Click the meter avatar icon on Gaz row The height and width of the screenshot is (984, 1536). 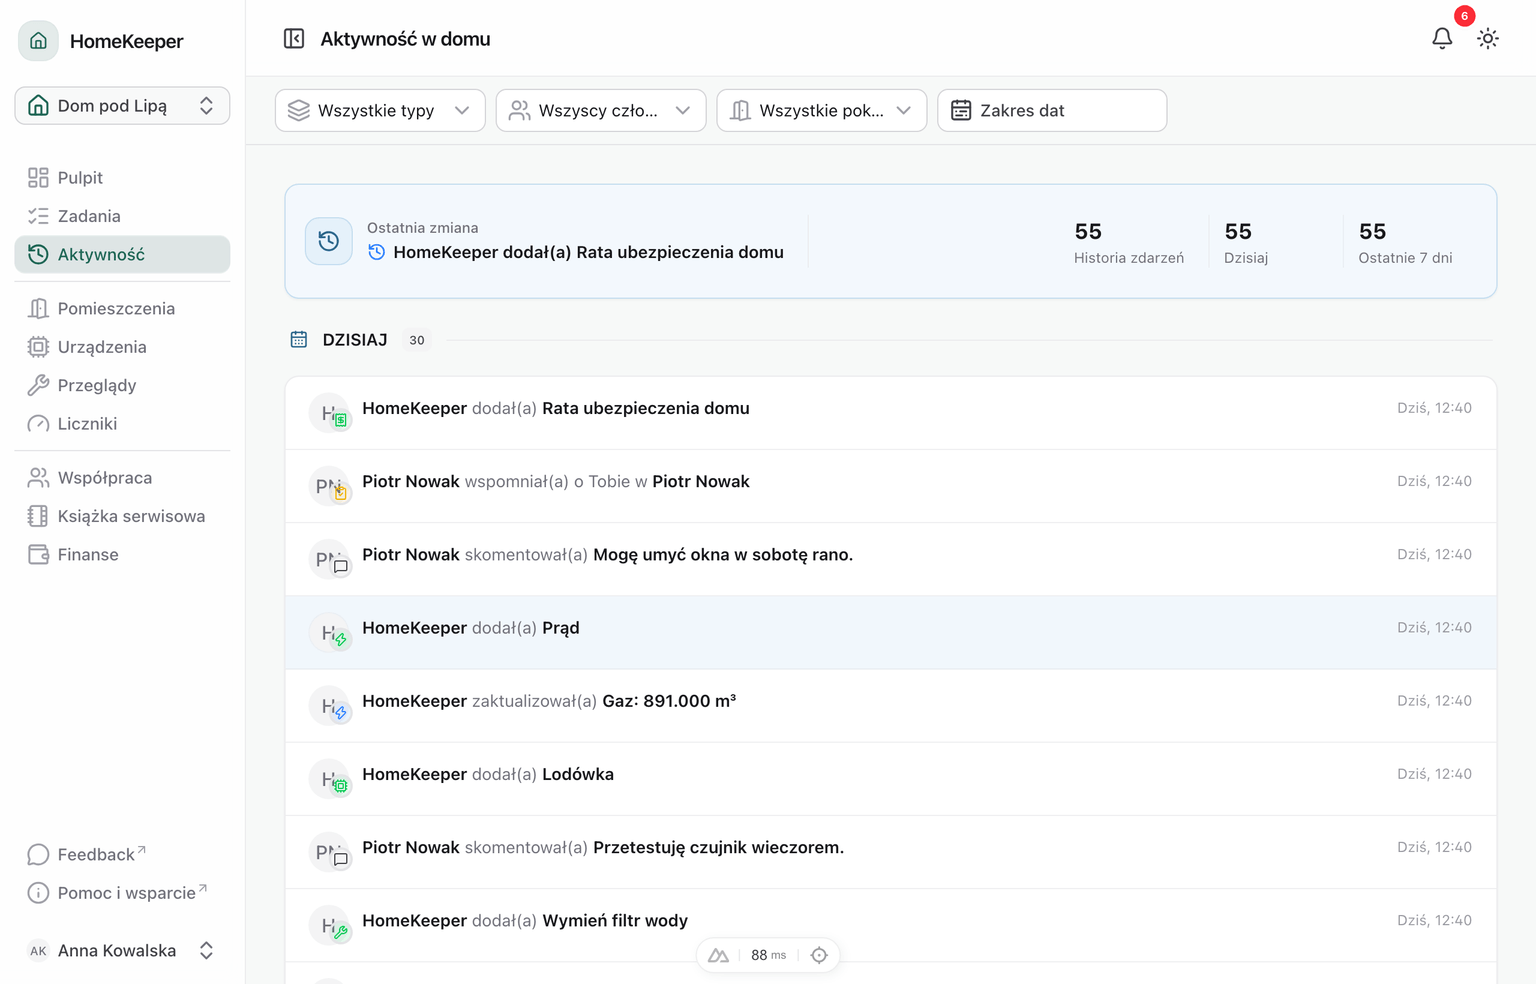click(x=329, y=706)
